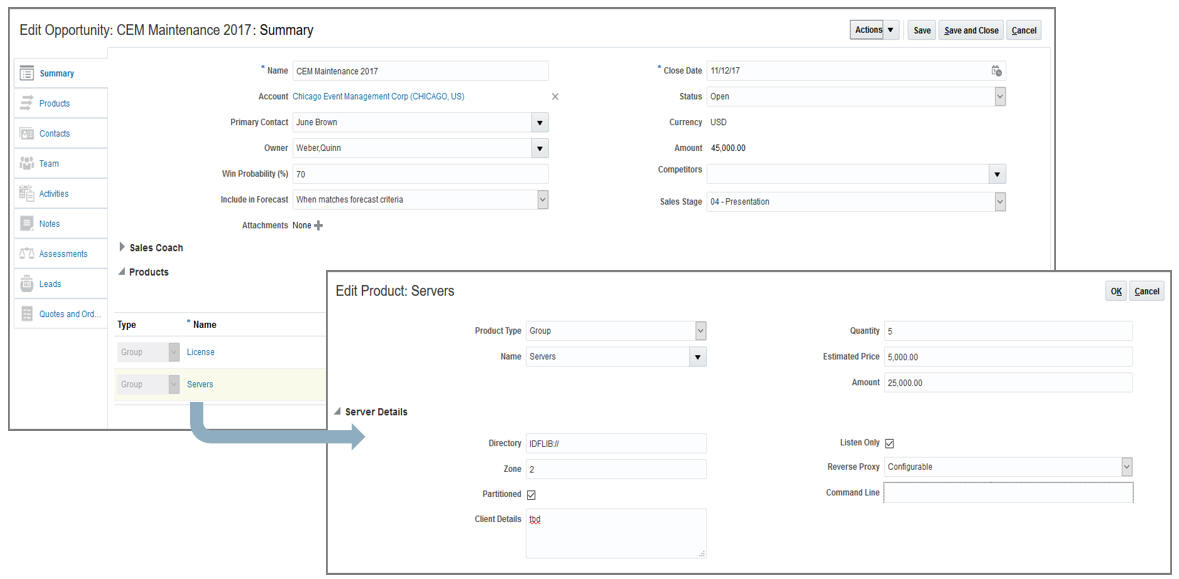Click the OK button in Edit Product
1179x579 pixels.
tap(1116, 292)
